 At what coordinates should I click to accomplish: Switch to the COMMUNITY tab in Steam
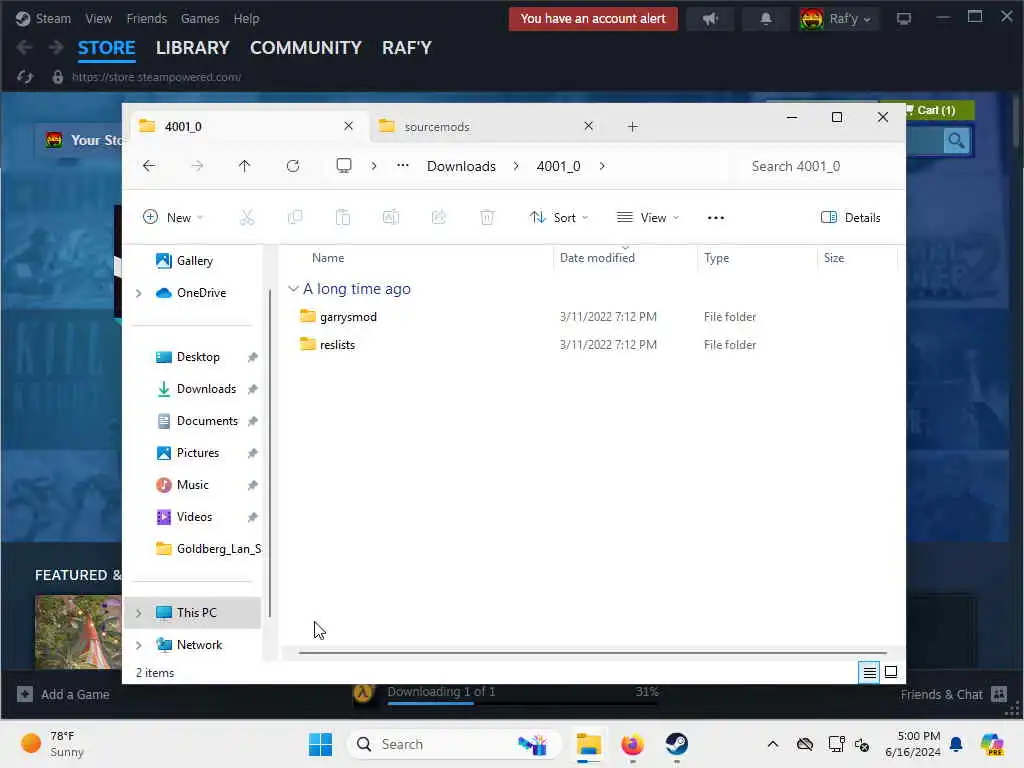coord(306,48)
